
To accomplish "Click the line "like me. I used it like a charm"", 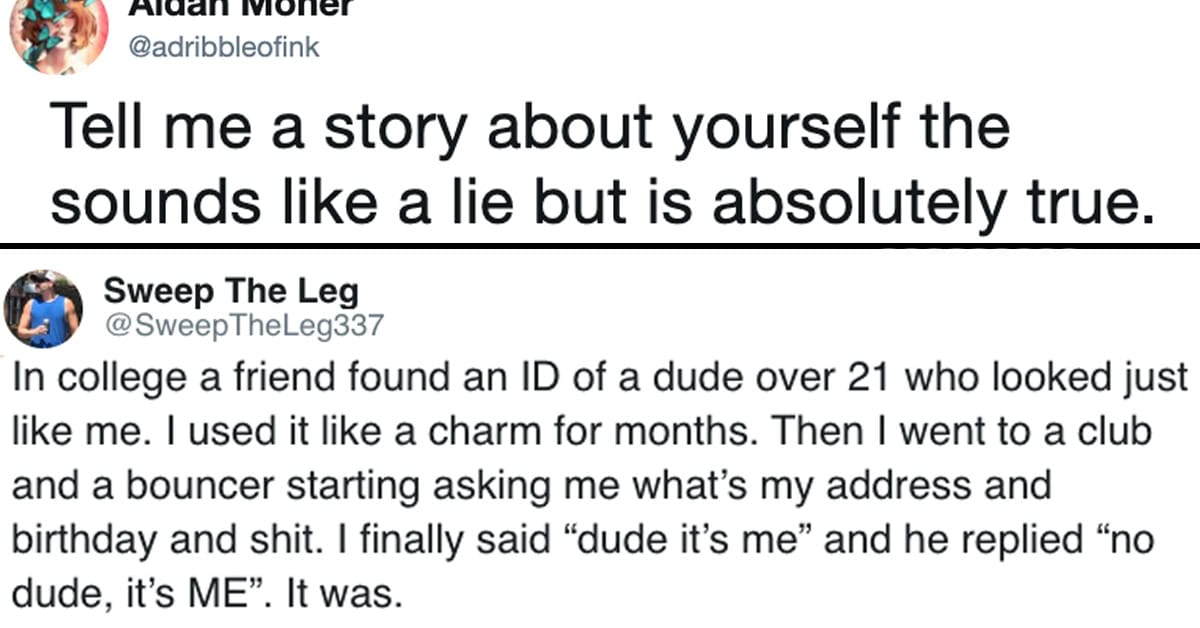I will tap(583, 432).
